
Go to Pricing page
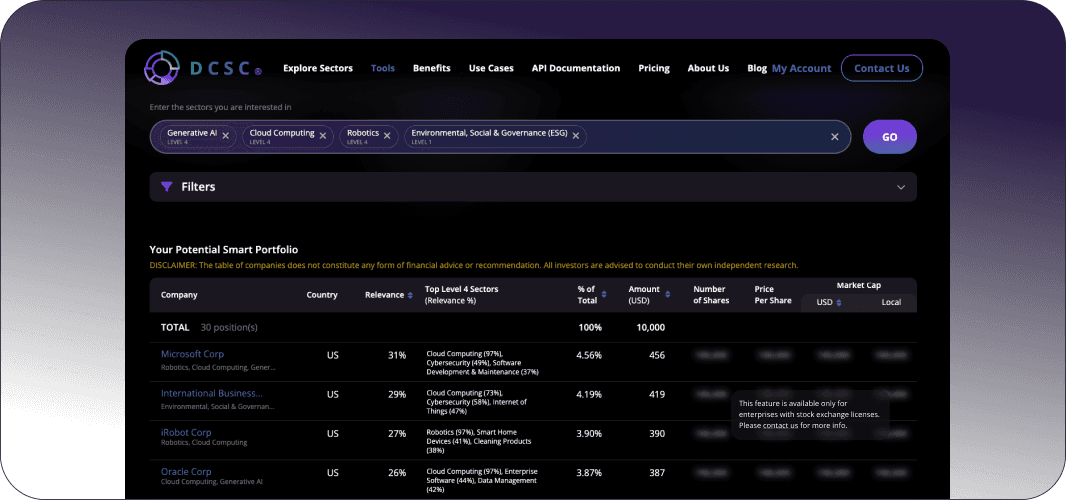[654, 68]
